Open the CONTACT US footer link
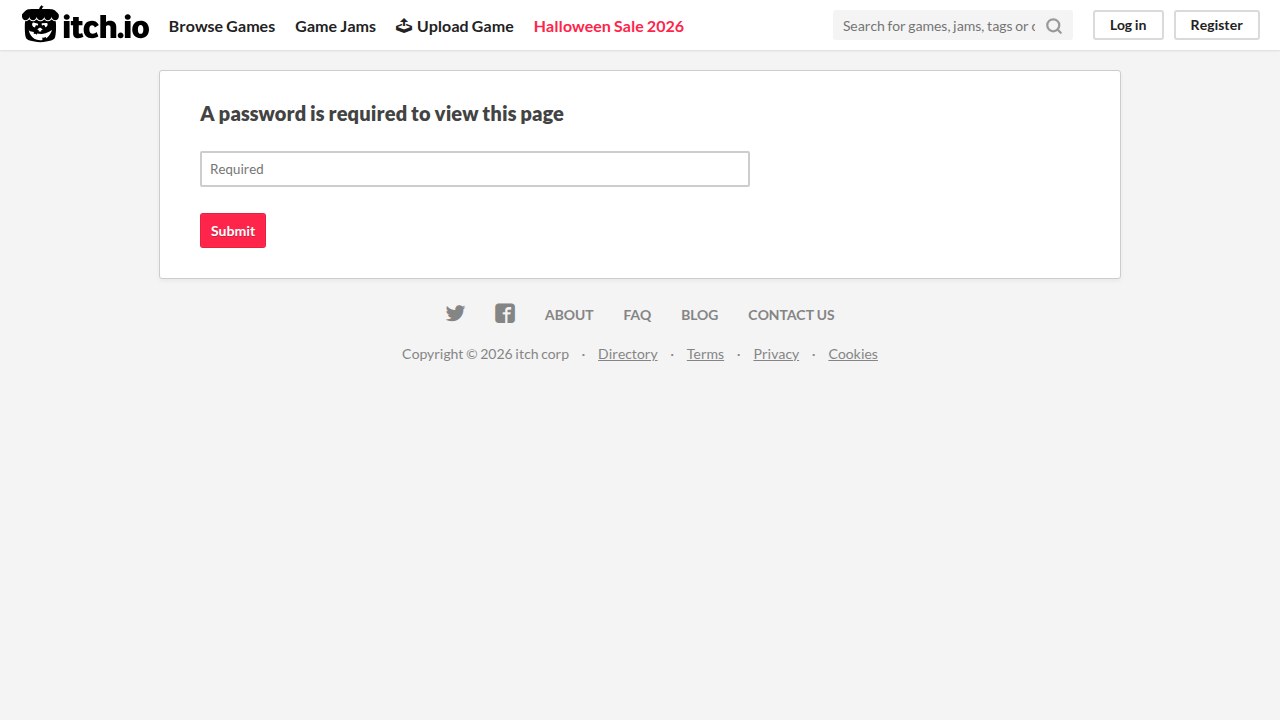Image resolution: width=1280 pixels, height=720 pixels. pyautogui.click(x=791, y=315)
